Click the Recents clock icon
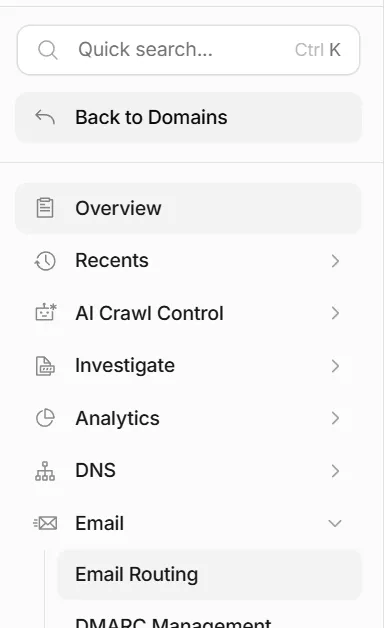 pos(45,261)
